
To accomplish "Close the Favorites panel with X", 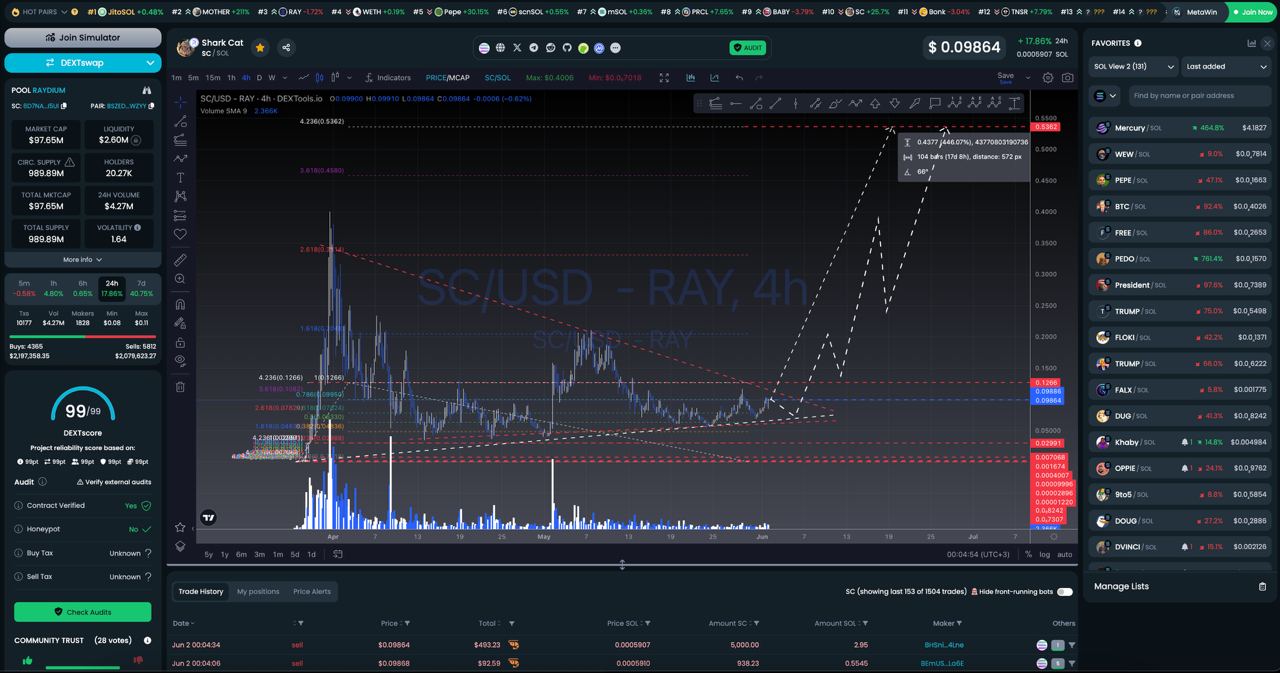I will [1268, 43].
